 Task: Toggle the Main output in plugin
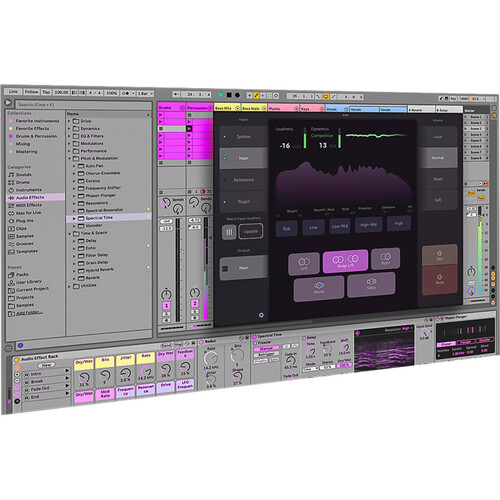click(x=243, y=268)
